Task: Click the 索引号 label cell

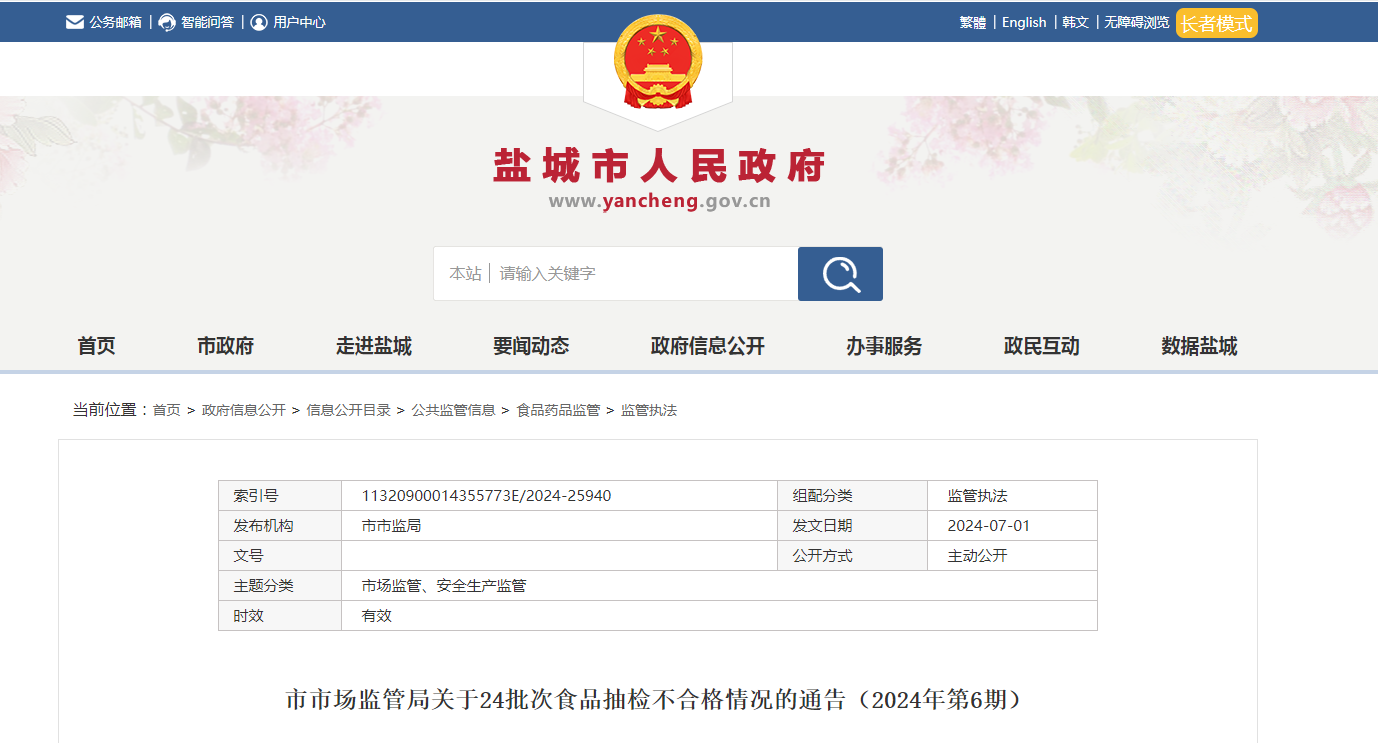Action: pos(280,496)
